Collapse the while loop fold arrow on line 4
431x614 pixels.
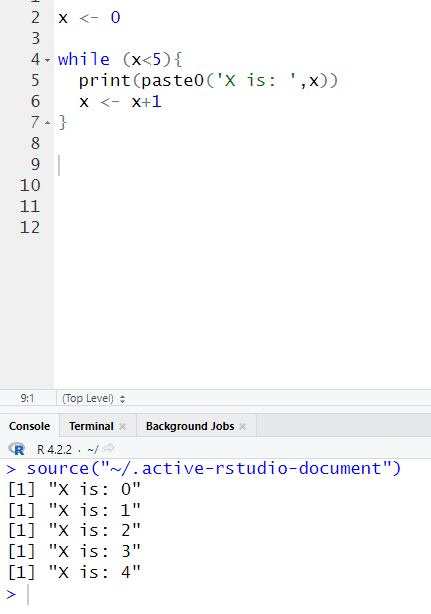click(47, 60)
